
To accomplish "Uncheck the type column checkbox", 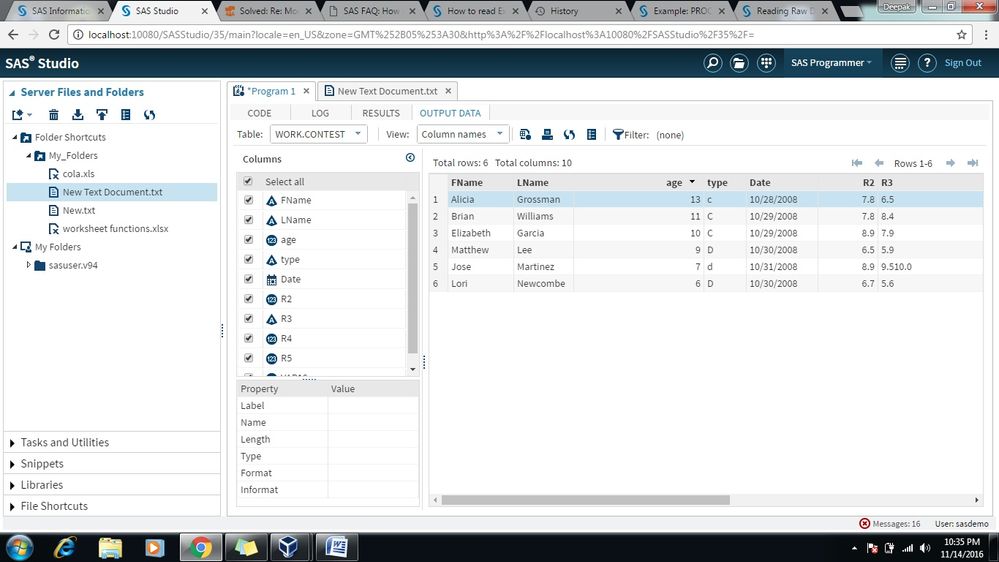I will pos(248,259).
